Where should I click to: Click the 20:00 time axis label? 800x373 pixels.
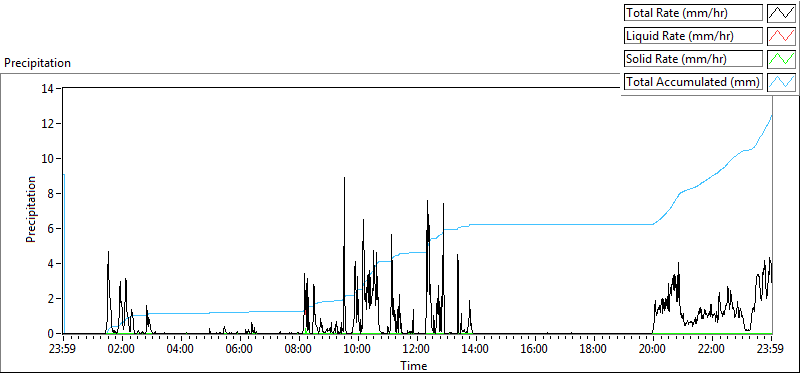pos(653,350)
